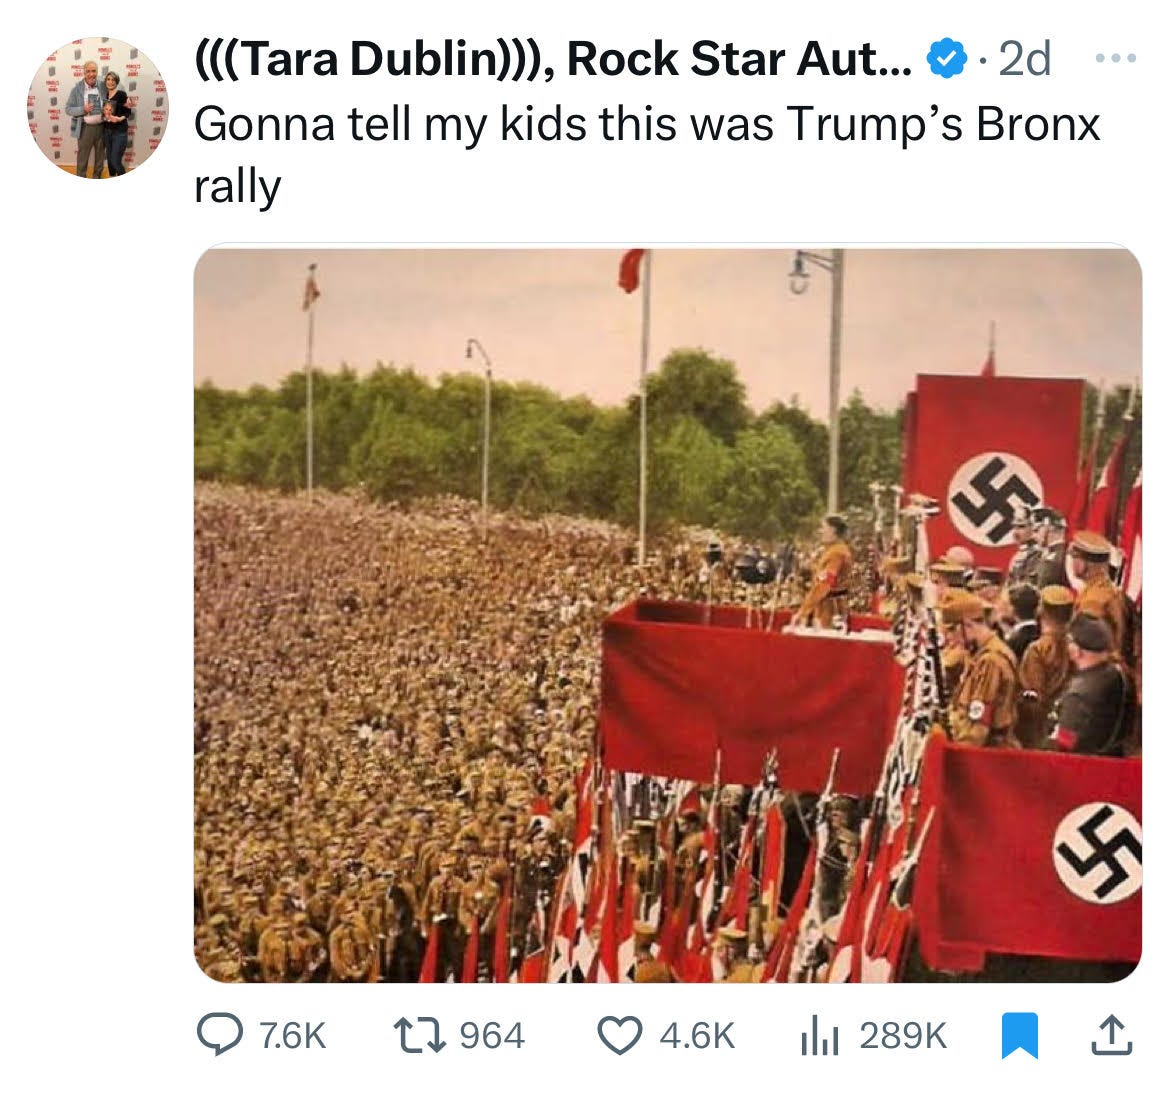
Task: Click the reply speech bubble icon
Action: [x=219, y=1034]
